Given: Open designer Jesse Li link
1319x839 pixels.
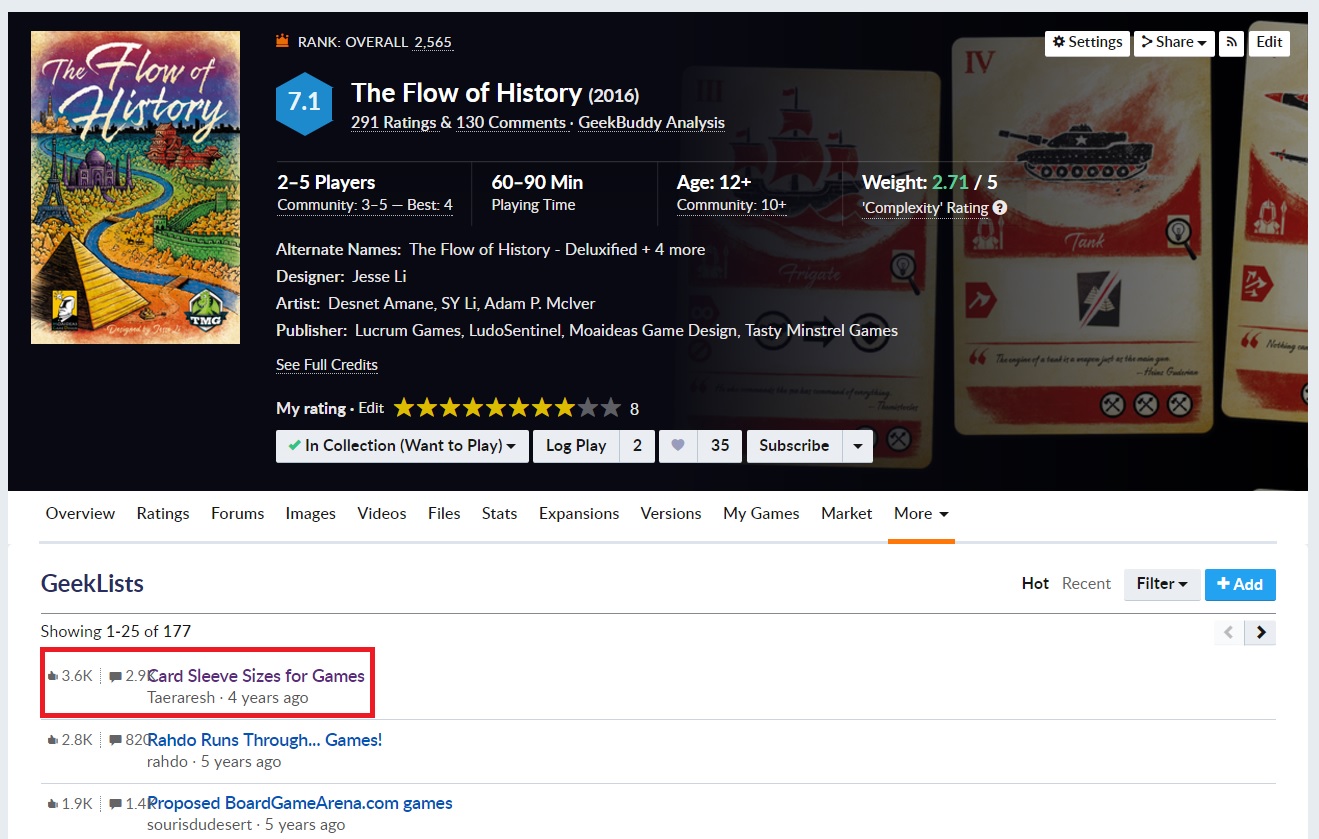Looking at the screenshot, I should (379, 277).
